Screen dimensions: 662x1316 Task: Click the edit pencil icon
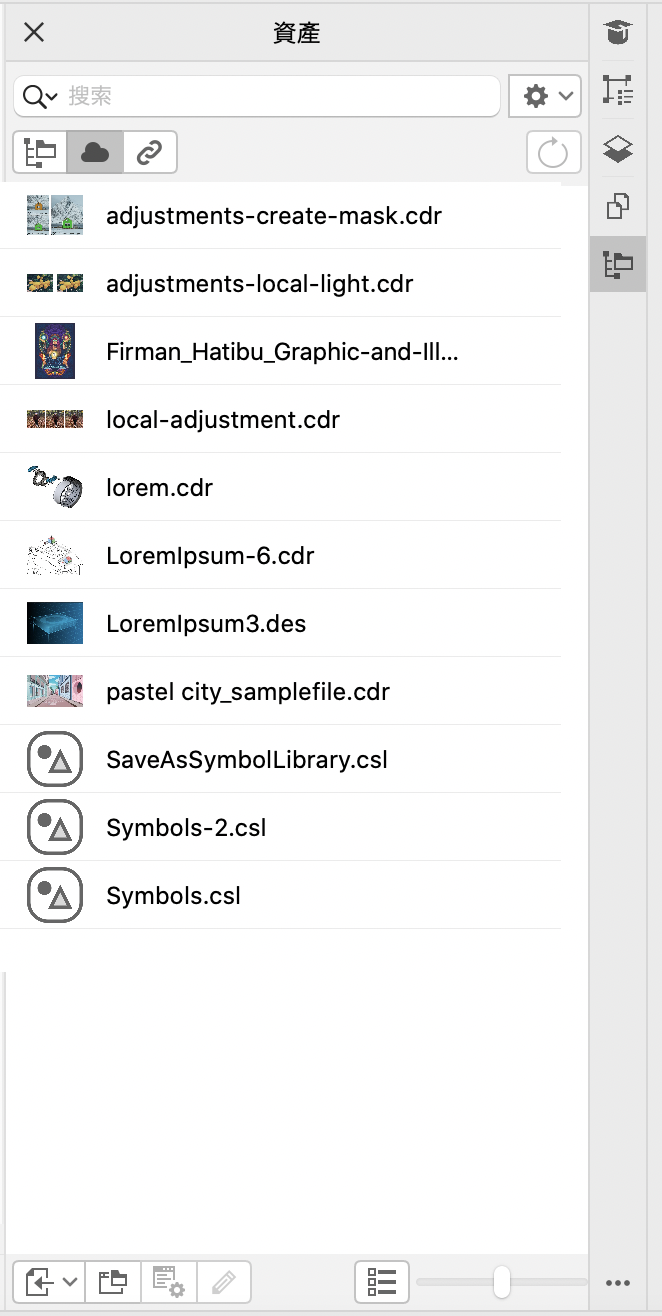point(224,1281)
